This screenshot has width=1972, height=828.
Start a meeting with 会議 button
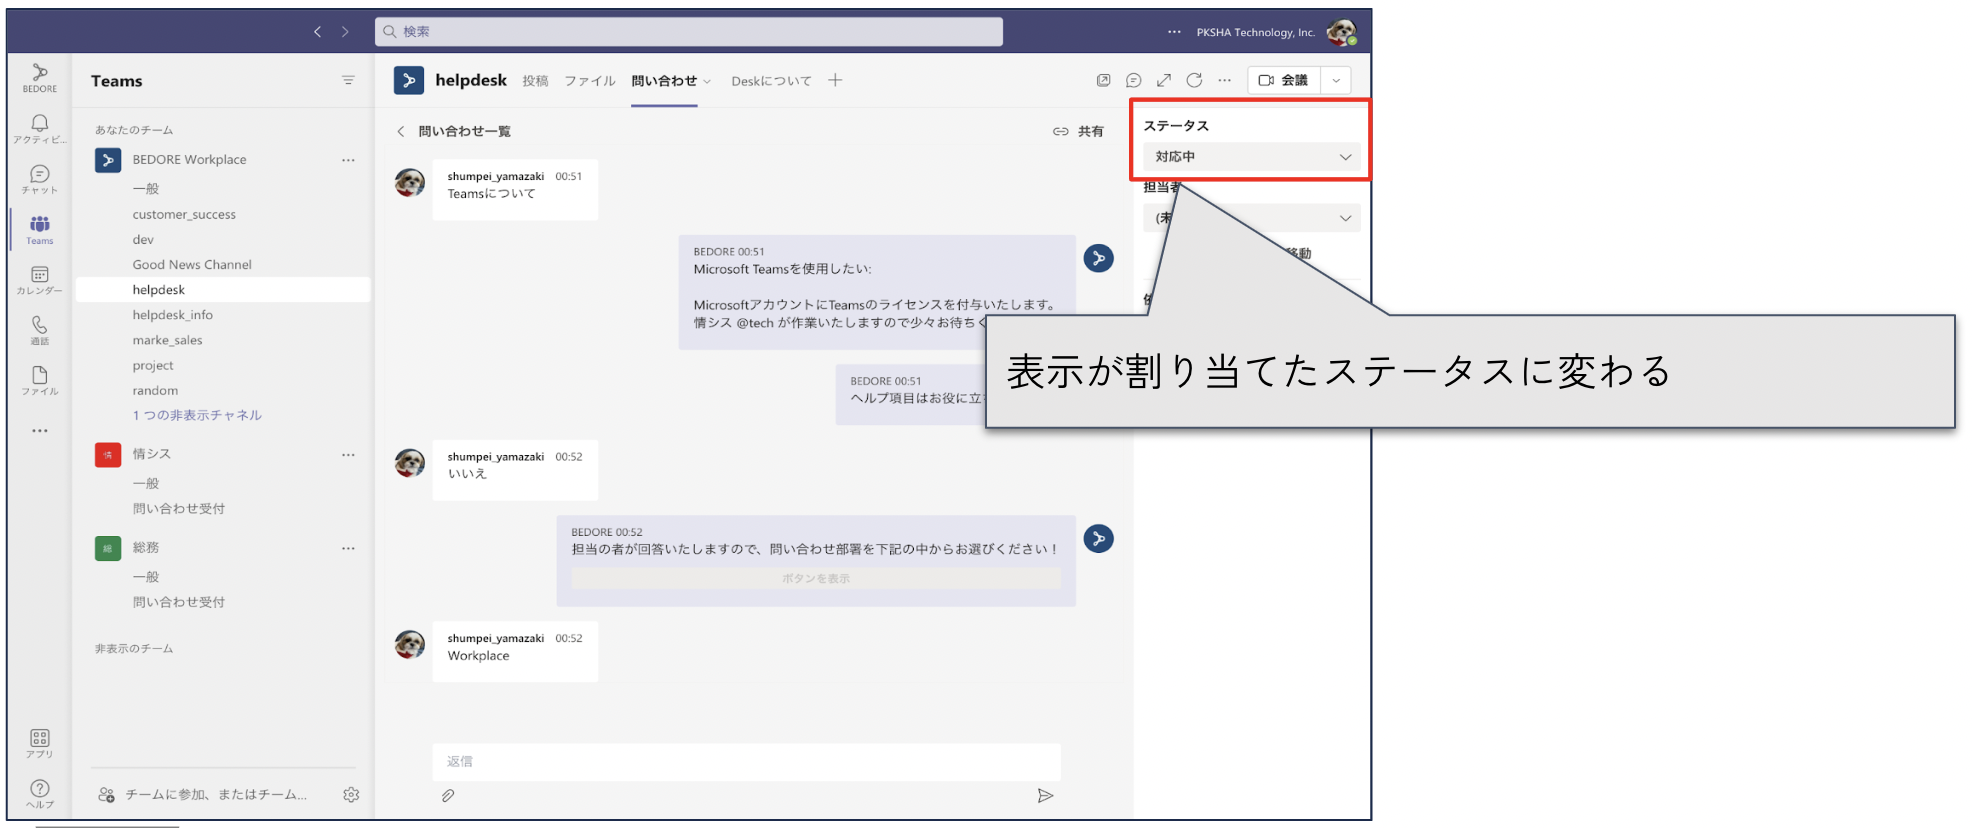(1284, 80)
